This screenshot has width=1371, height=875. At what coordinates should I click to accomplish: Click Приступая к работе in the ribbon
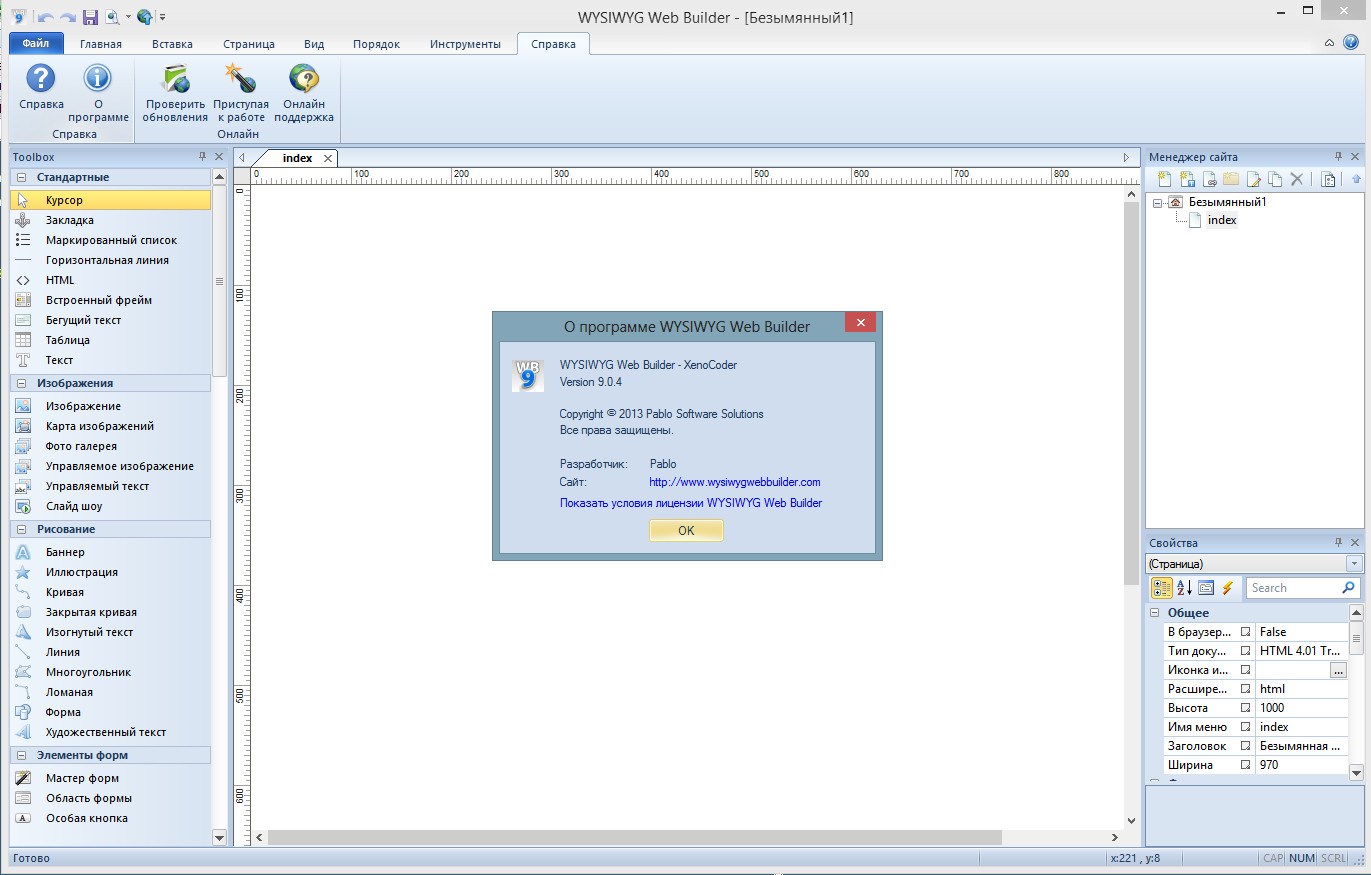point(241,93)
